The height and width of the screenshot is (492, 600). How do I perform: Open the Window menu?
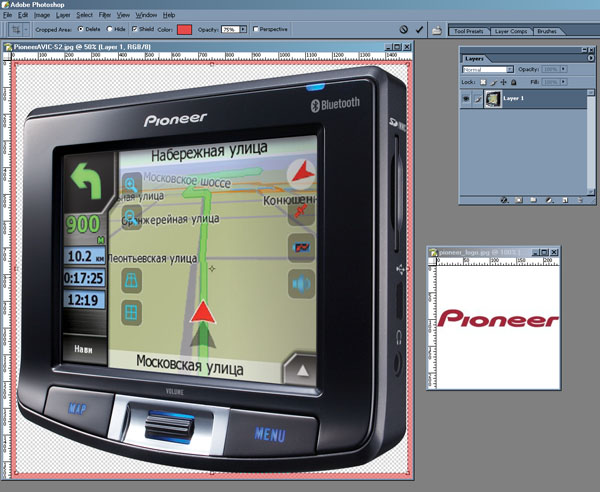coord(146,15)
